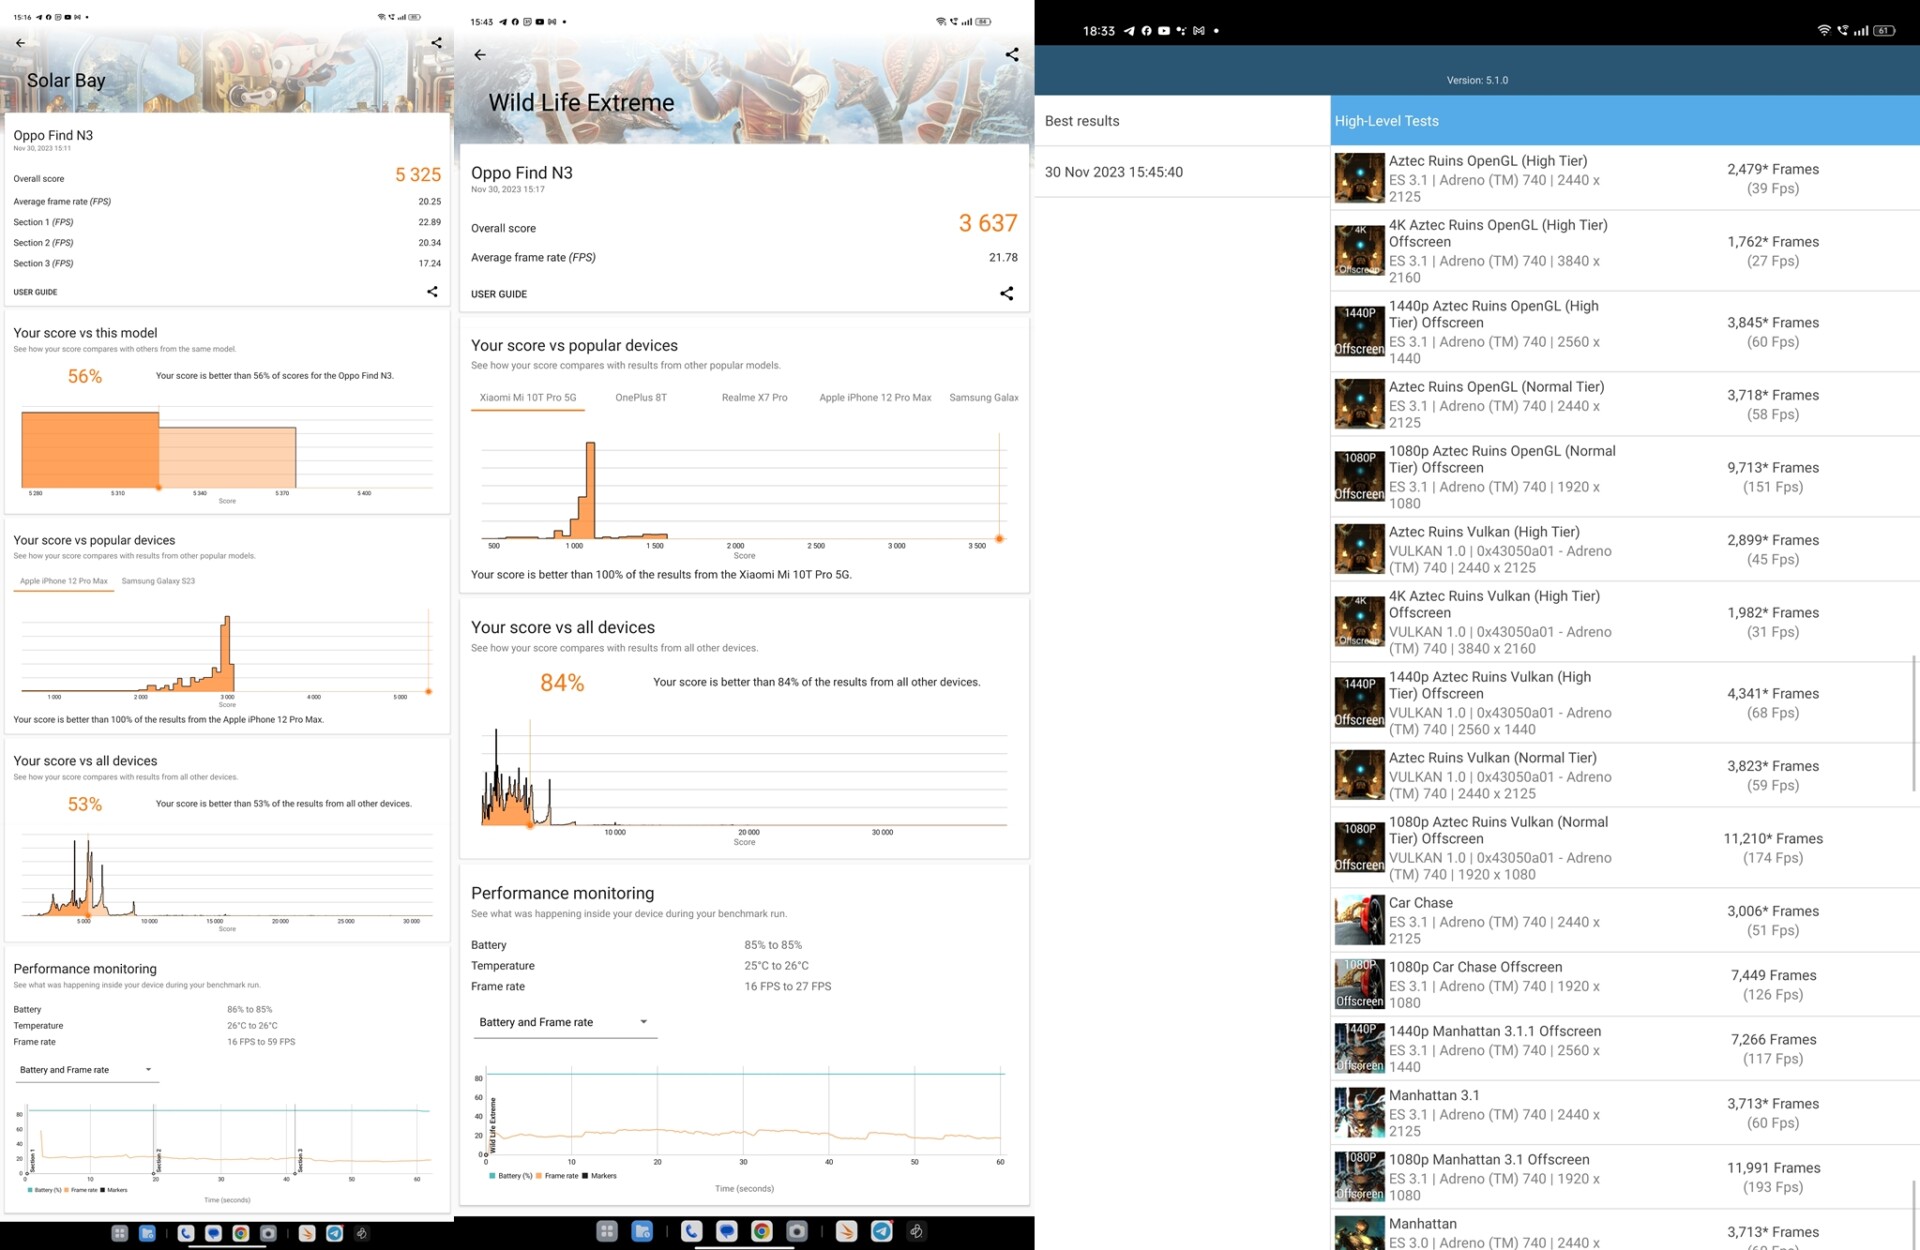Viewport: 1920px width, 1250px height.
Task: Tap the Aztec Ruins OpenGL (High Tier) thumbnail
Action: [x=1359, y=178]
